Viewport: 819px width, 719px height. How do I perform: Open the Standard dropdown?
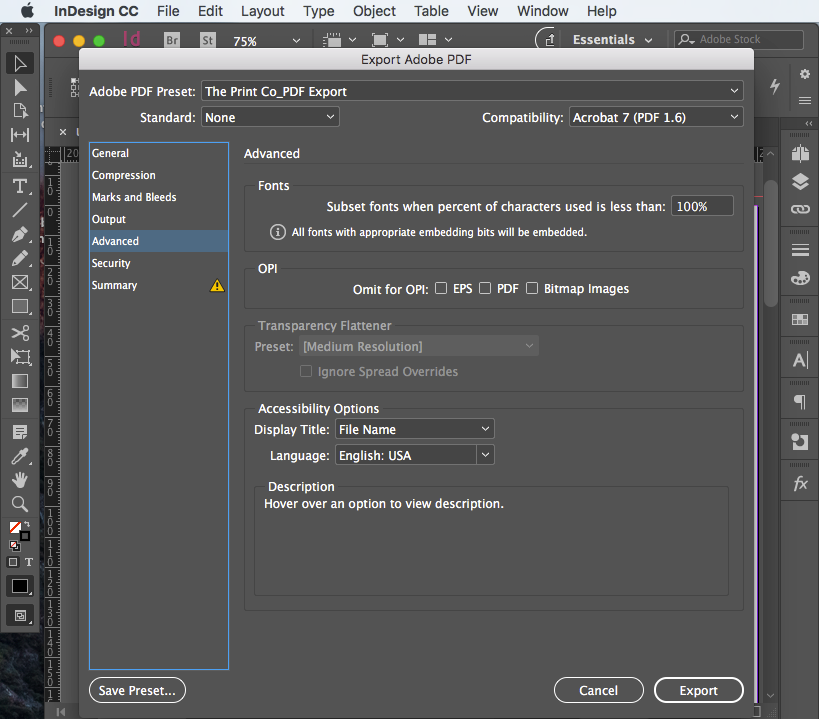coord(270,116)
